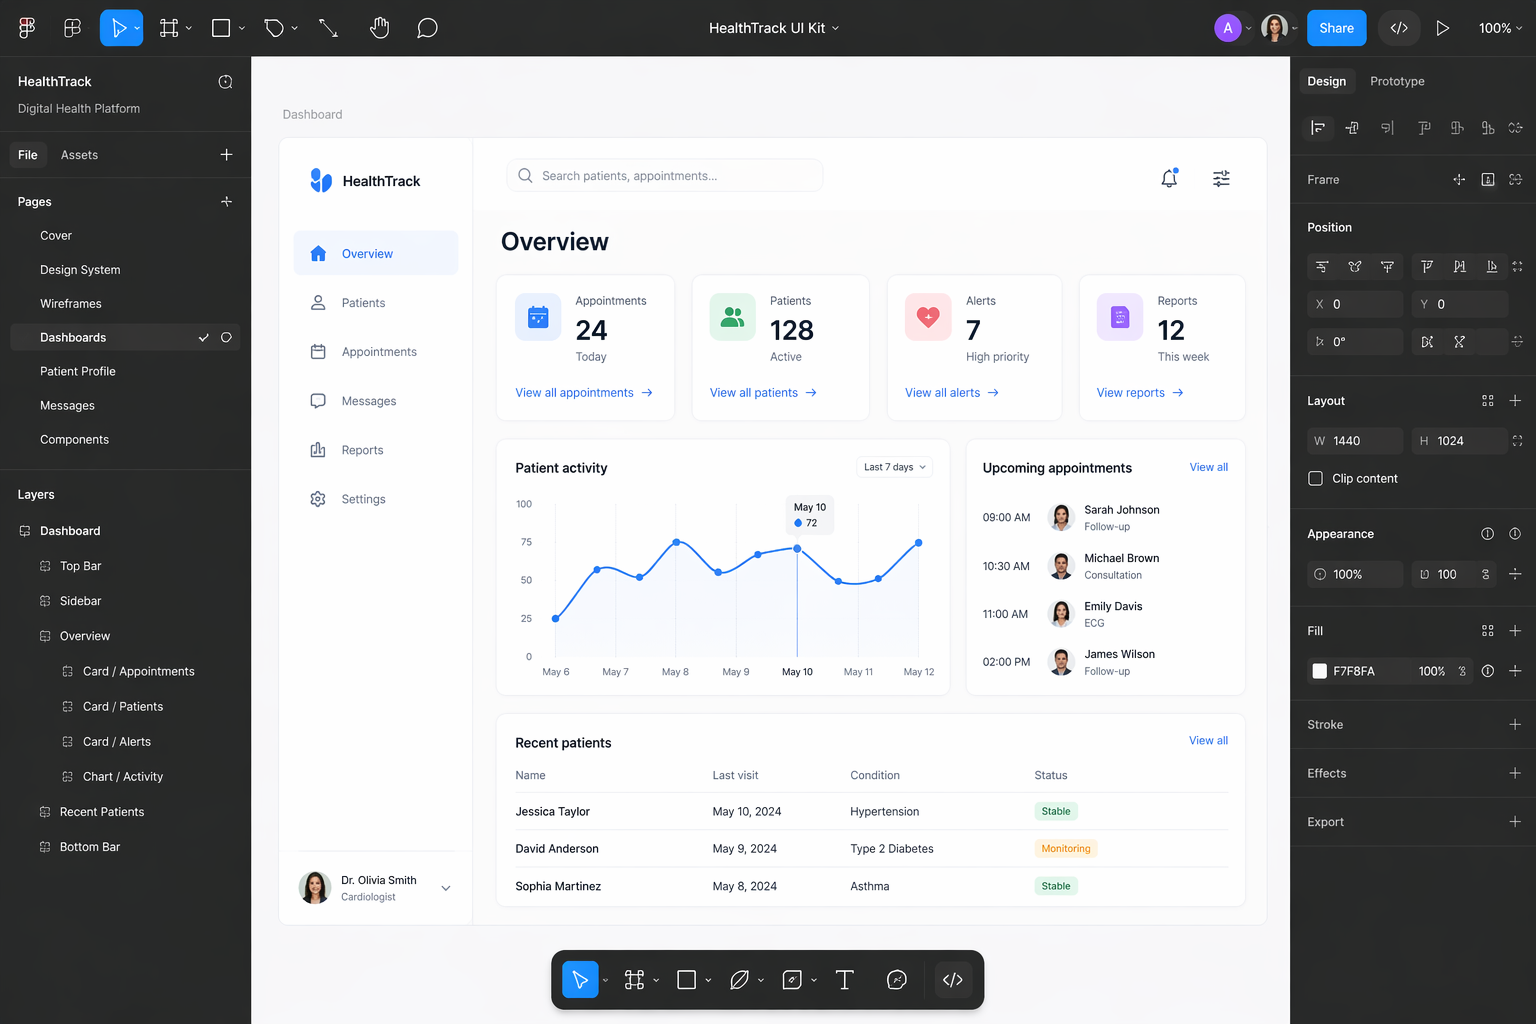The image size is (1536, 1024).
Task: Click the Appointments calendar icon in HealthTrack sidebar
Action: click(318, 352)
